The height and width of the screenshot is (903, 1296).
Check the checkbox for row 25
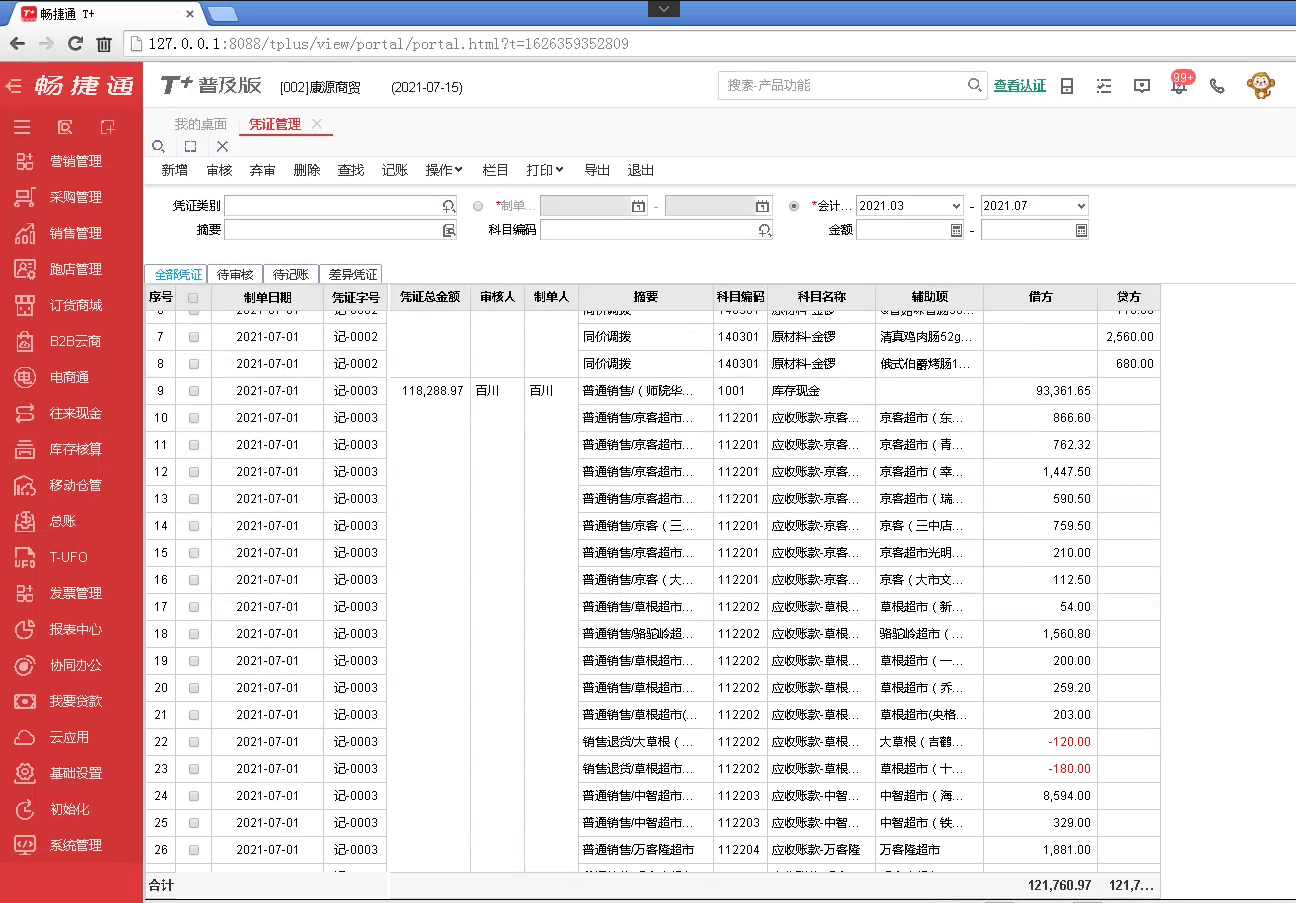[193, 823]
